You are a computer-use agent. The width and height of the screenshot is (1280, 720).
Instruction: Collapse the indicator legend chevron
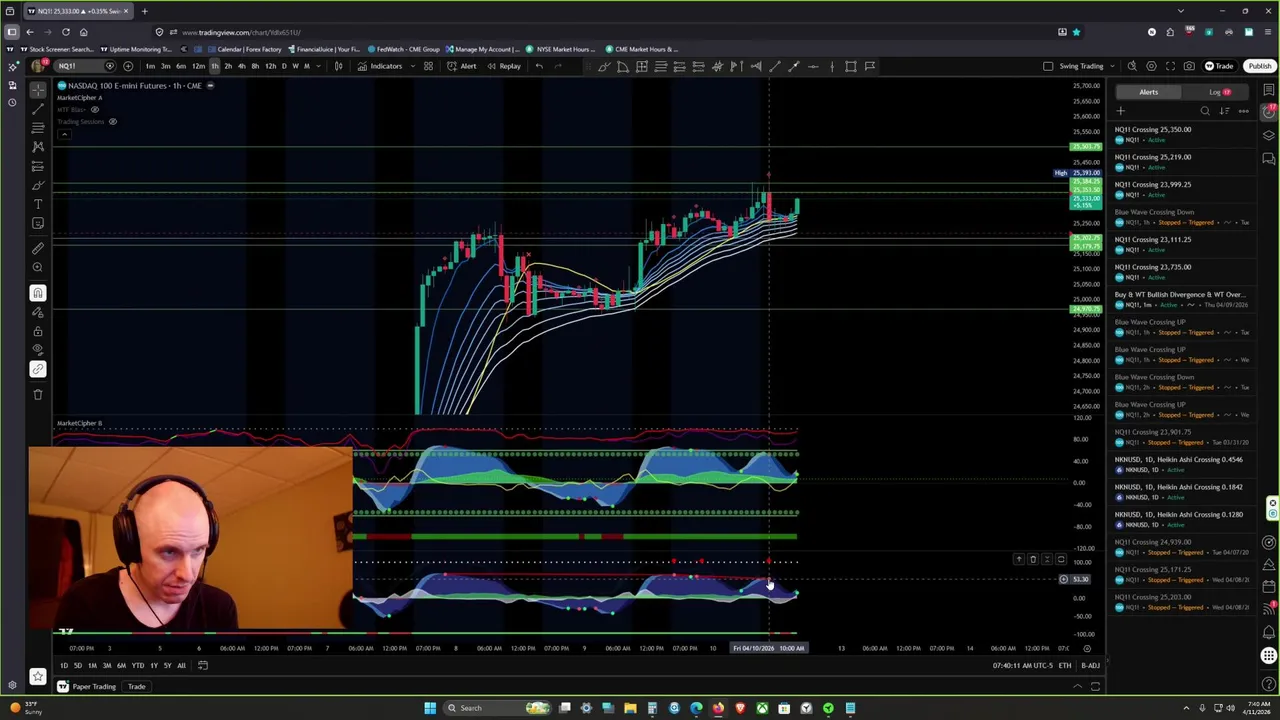pyautogui.click(x=64, y=134)
